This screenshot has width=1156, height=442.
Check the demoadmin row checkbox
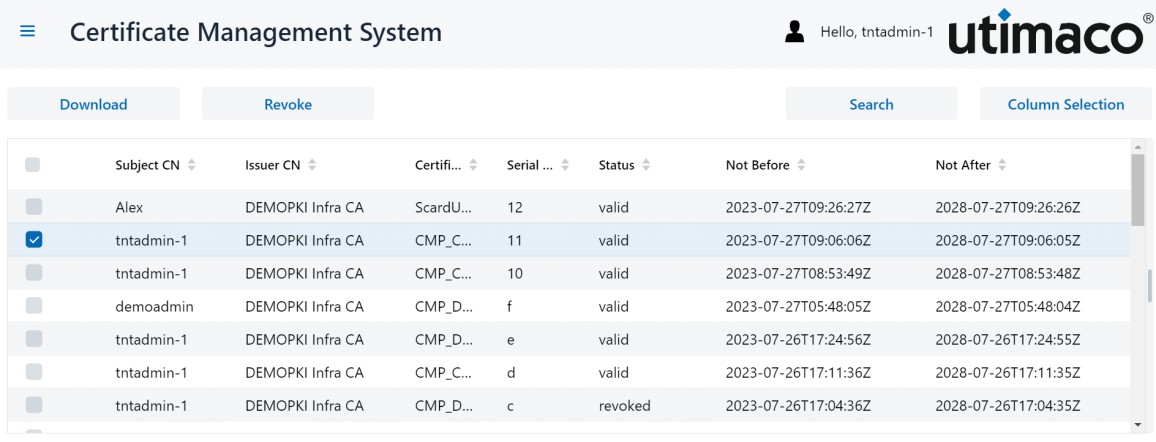coord(34,306)
